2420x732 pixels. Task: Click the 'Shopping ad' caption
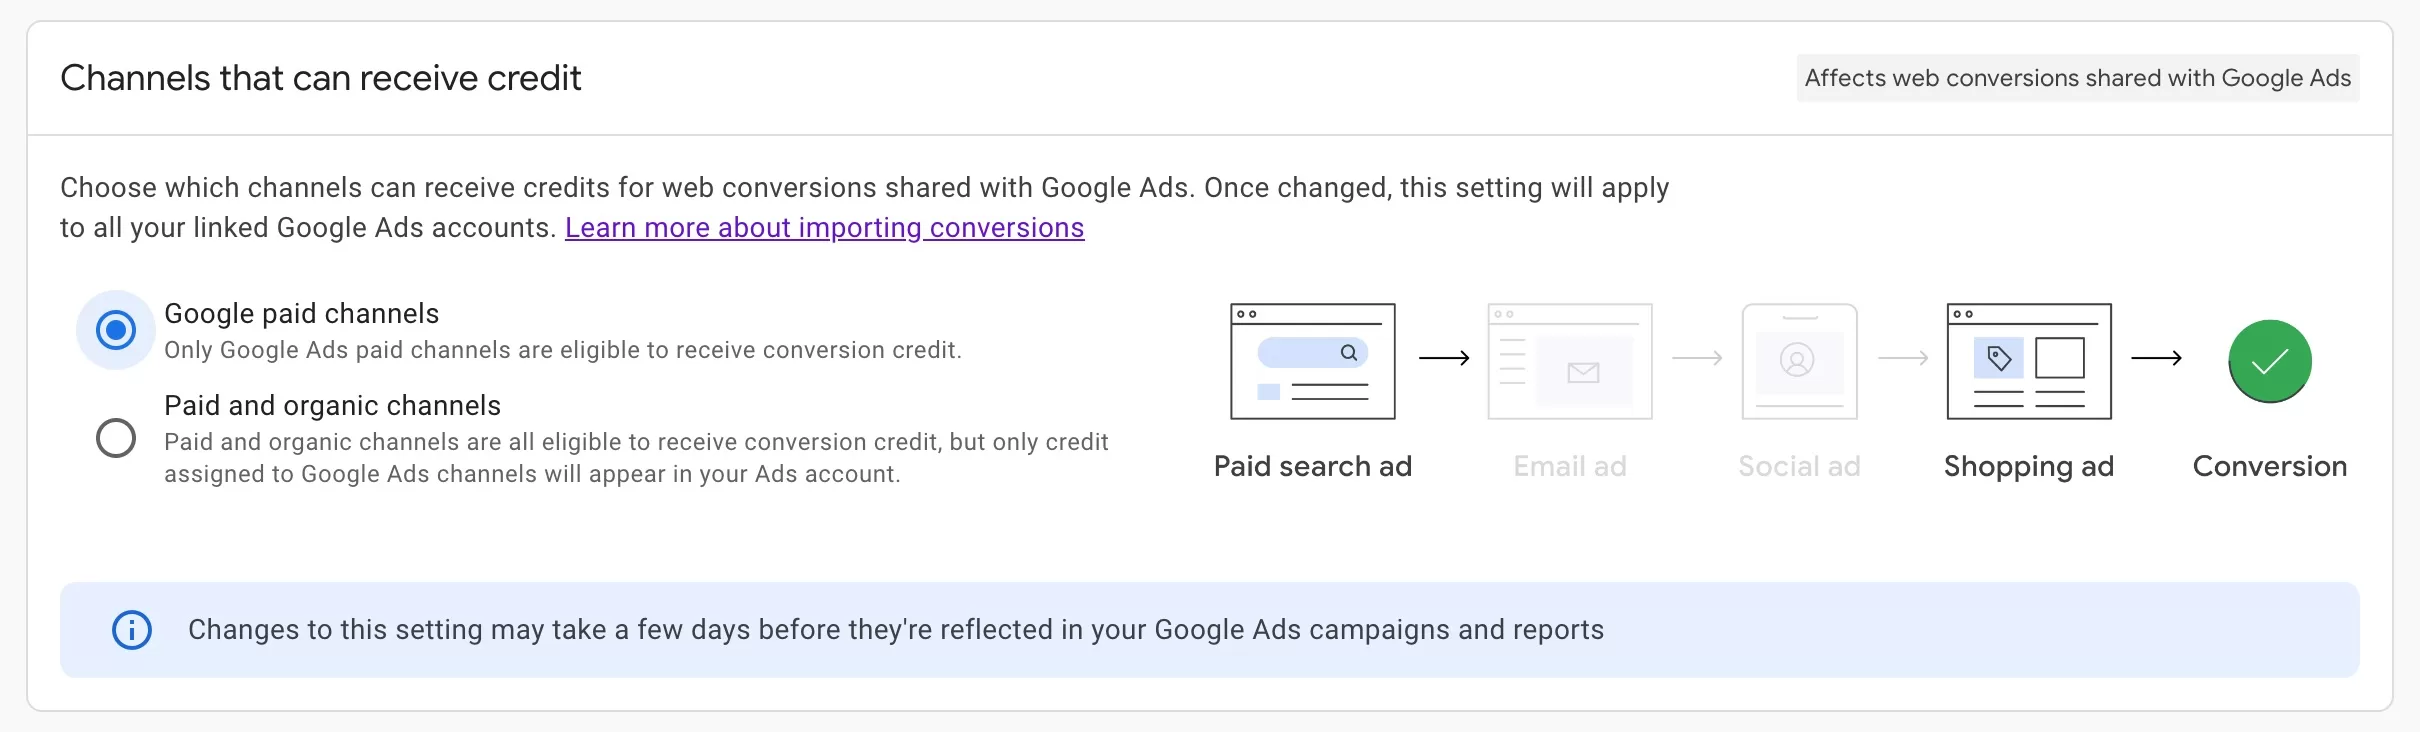click(x=2029, y=467)
